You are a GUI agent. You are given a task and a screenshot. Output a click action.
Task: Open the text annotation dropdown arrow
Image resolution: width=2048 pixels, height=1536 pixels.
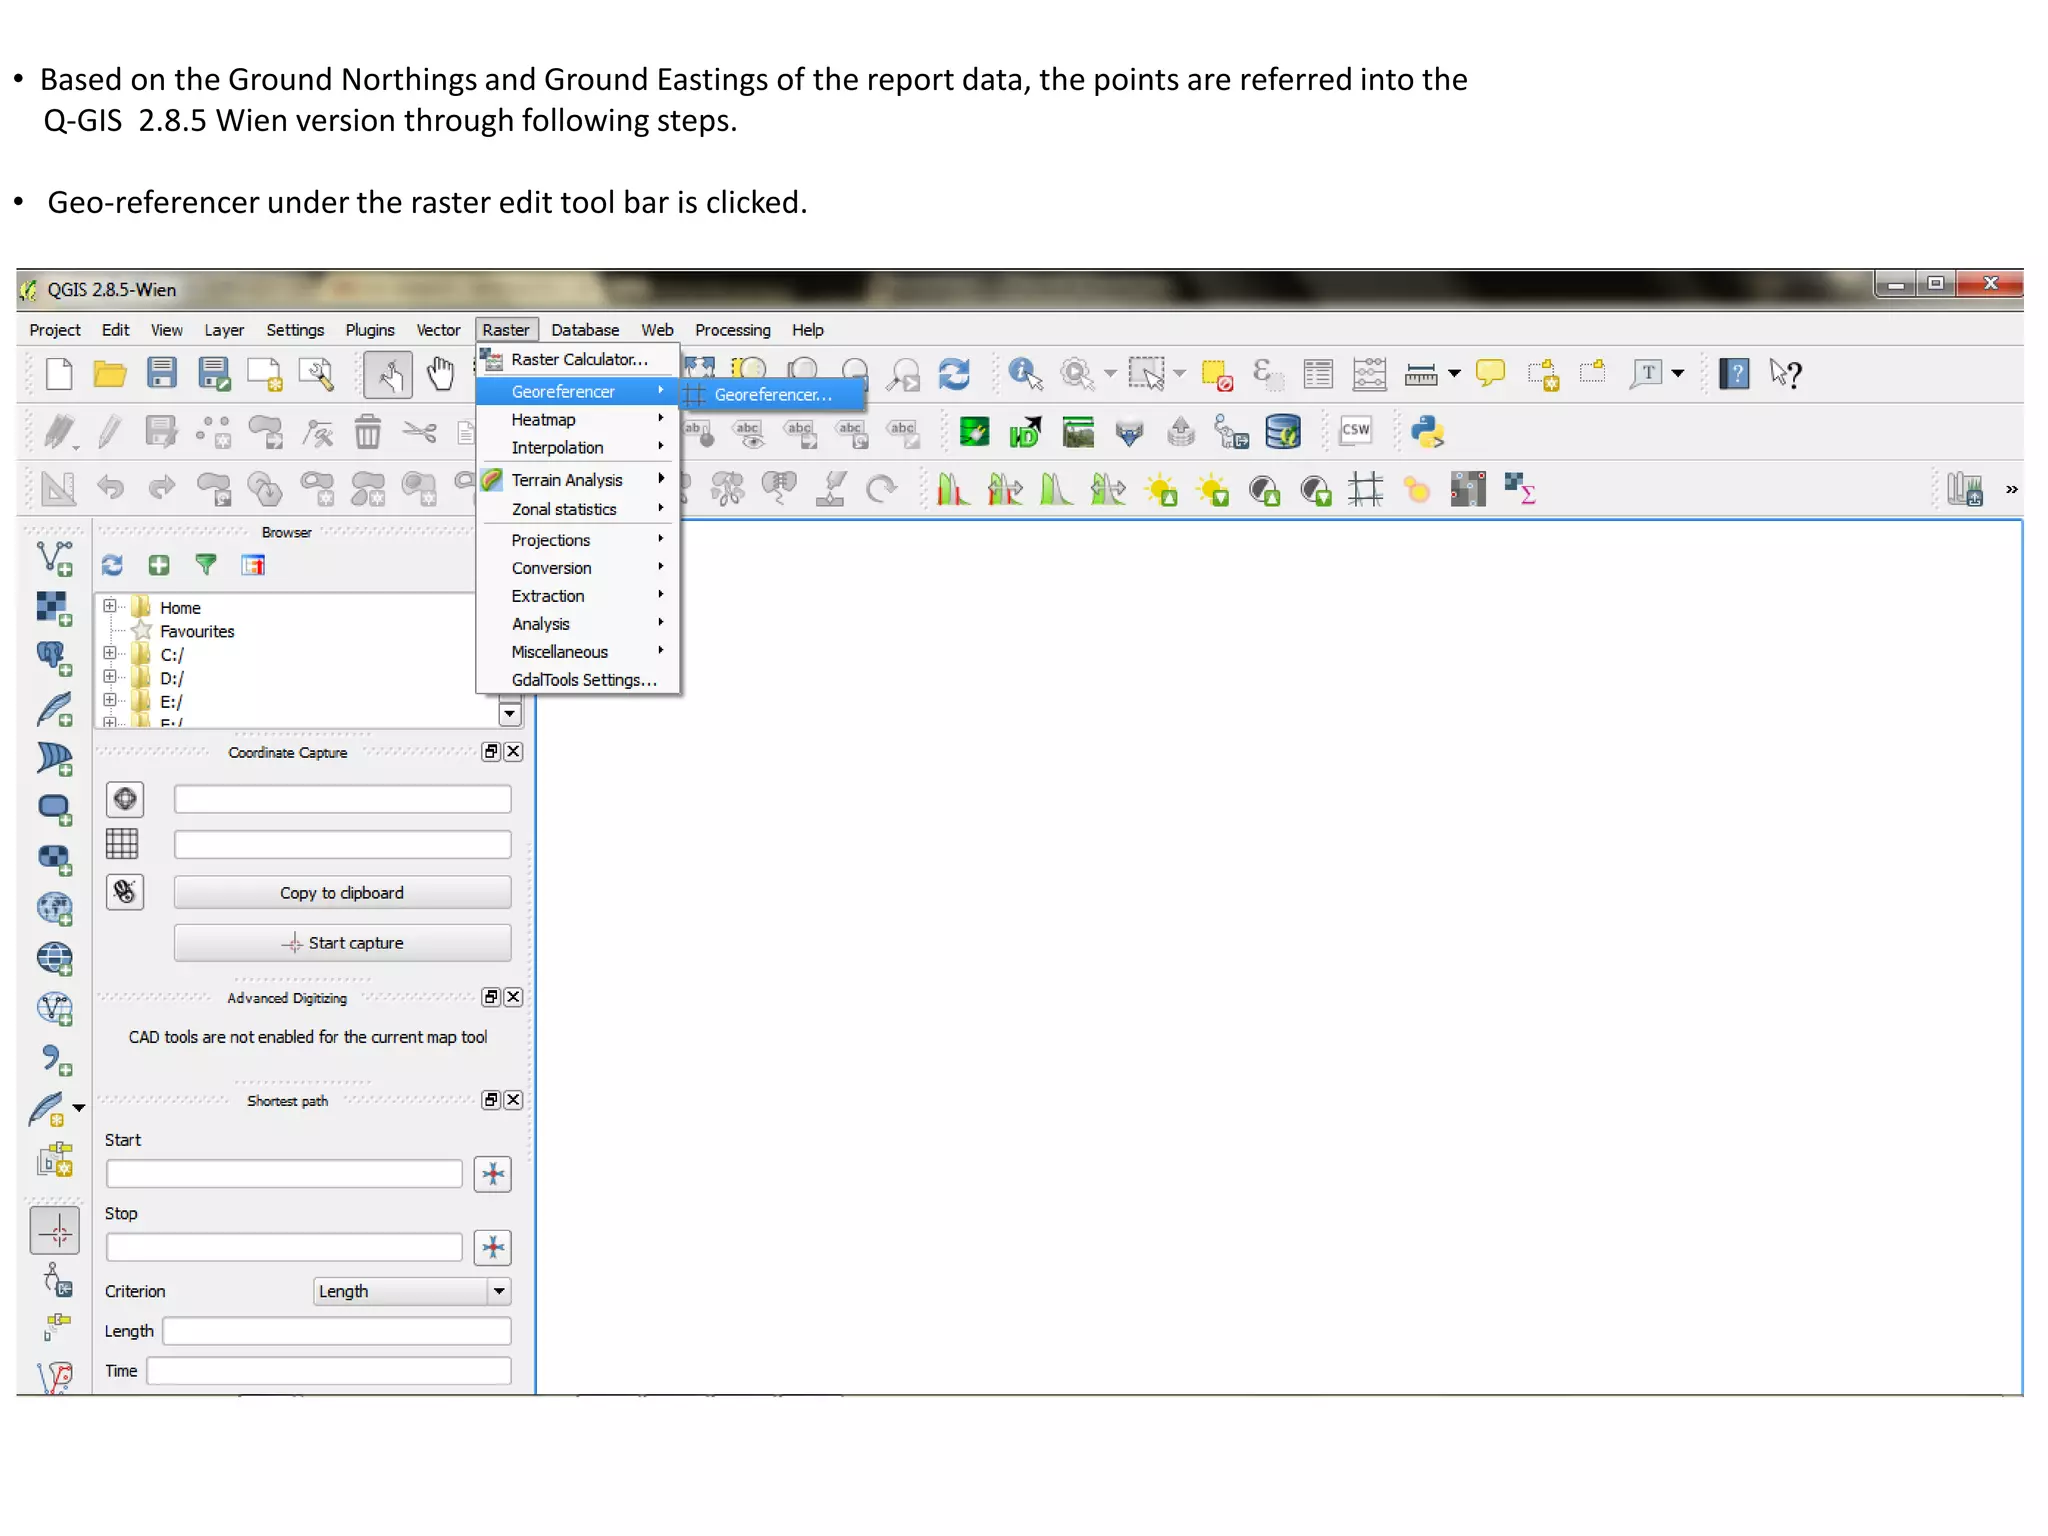coord(1678,374)
